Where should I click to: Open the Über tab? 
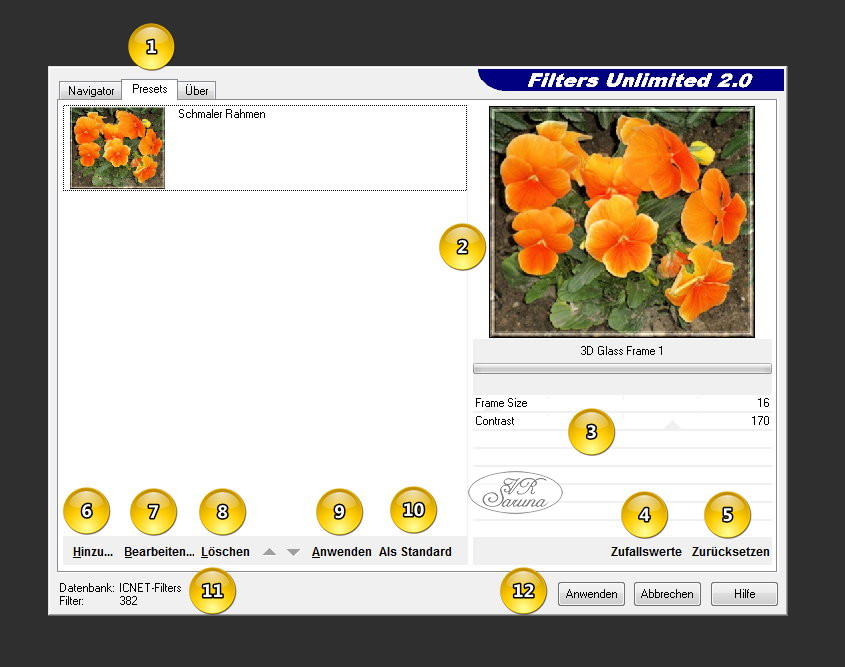[x=196, y=91]
